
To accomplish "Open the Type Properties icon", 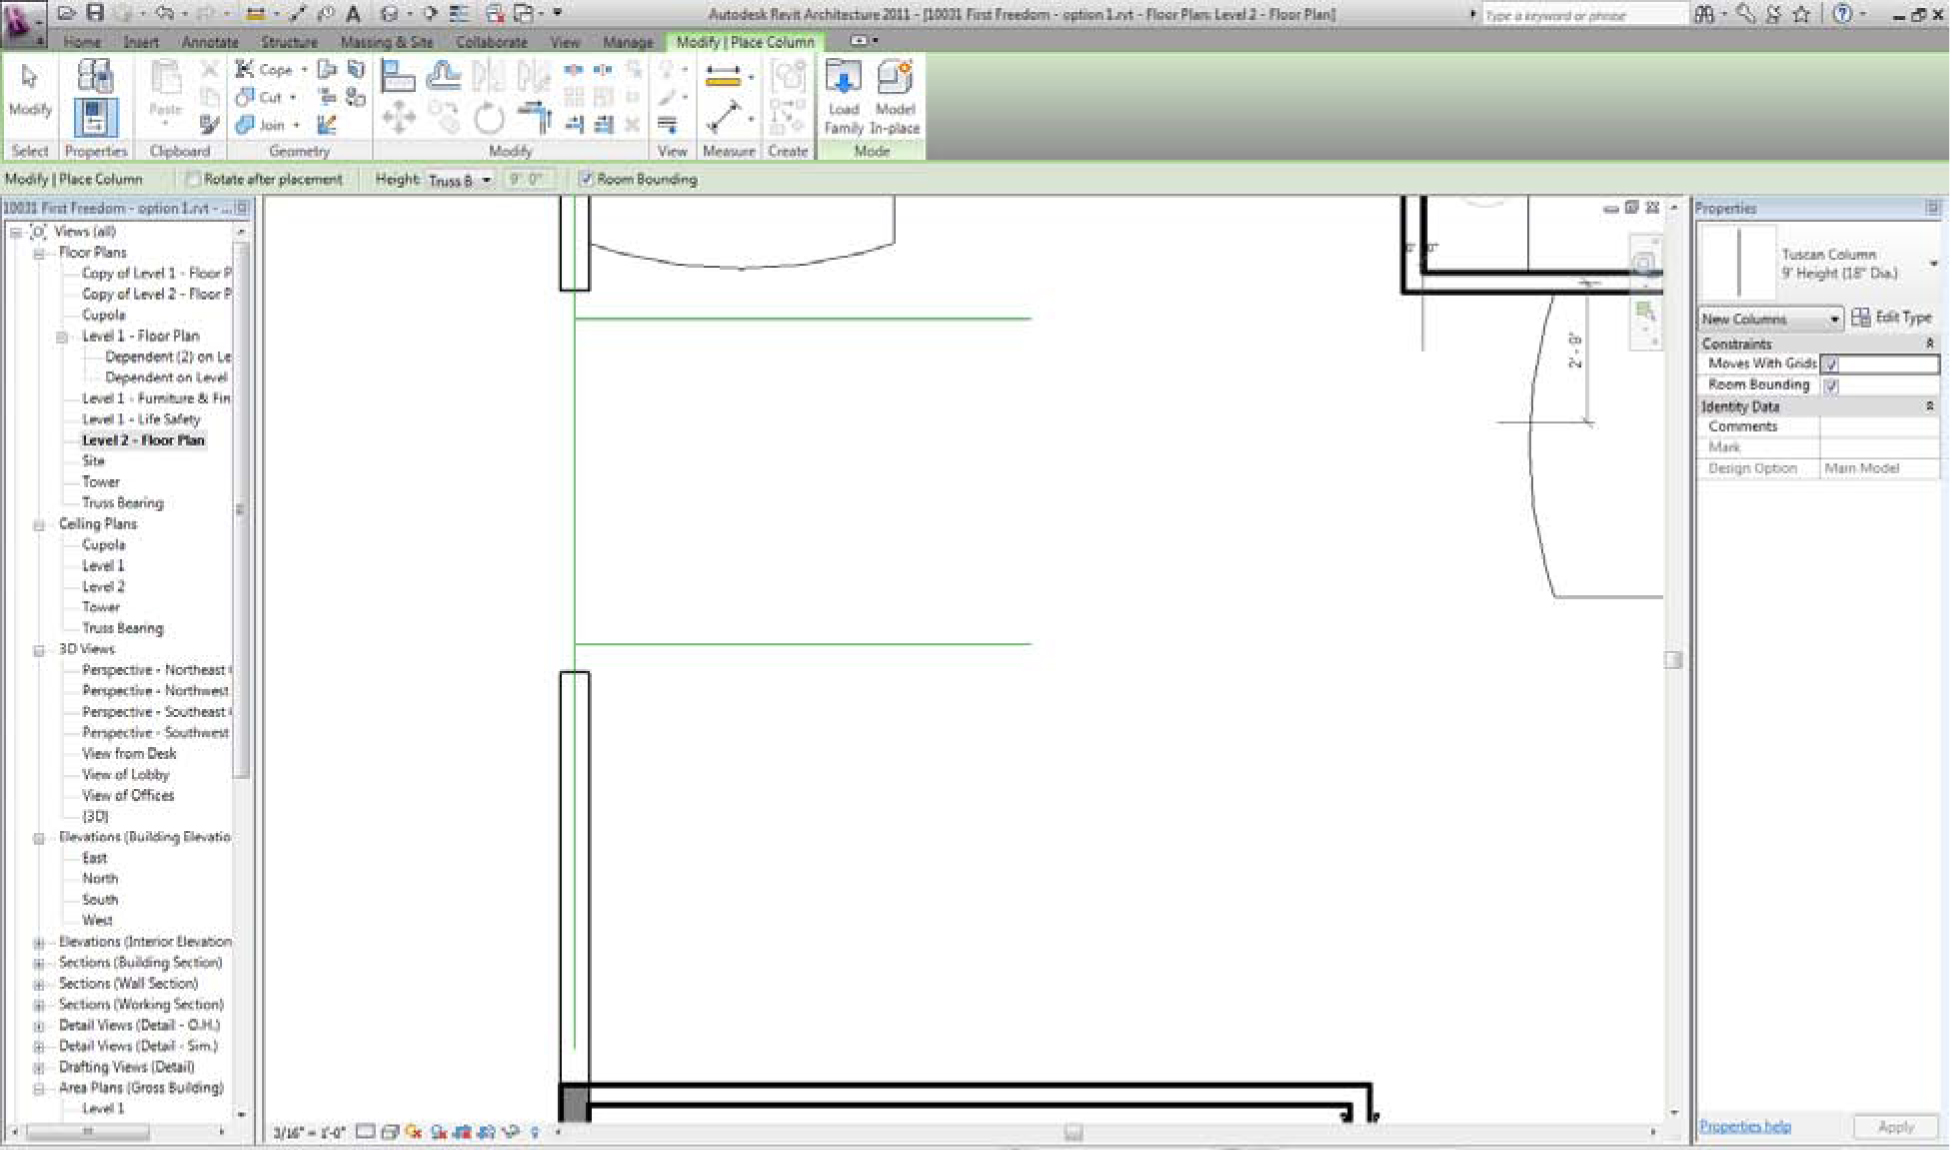I will coord(95,77).
